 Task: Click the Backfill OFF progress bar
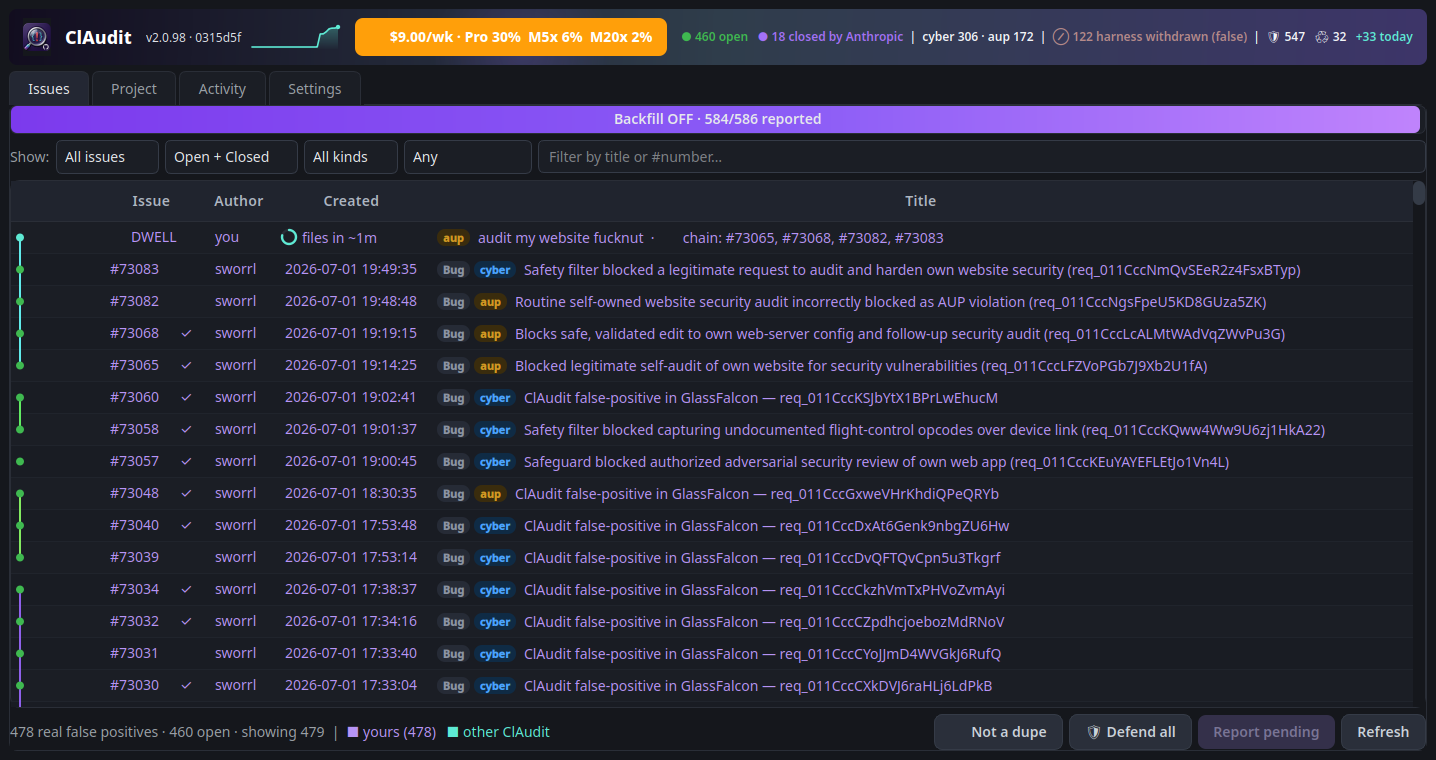(716, 119)
